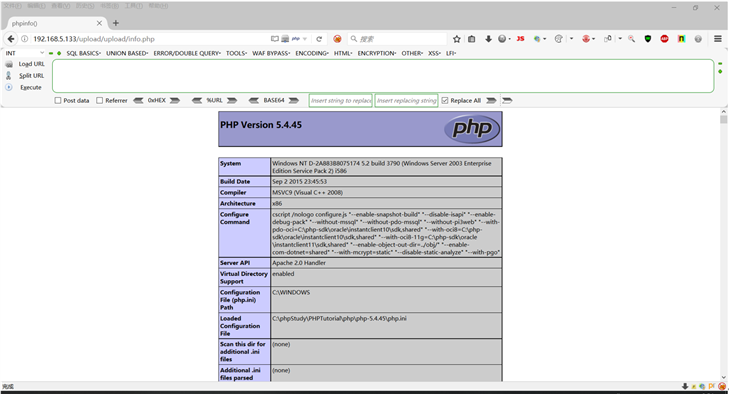Open a new tab with plus button

click(x=116, y=23)
